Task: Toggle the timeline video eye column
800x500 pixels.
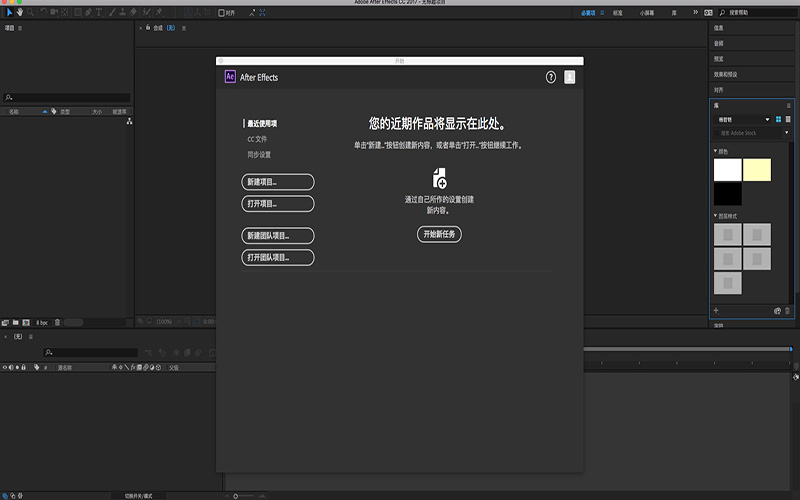Action: (x=5, y=367)
